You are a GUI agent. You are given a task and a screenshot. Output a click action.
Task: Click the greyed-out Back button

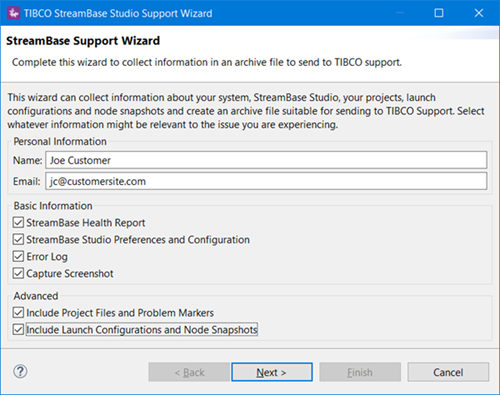click(189, 372)
